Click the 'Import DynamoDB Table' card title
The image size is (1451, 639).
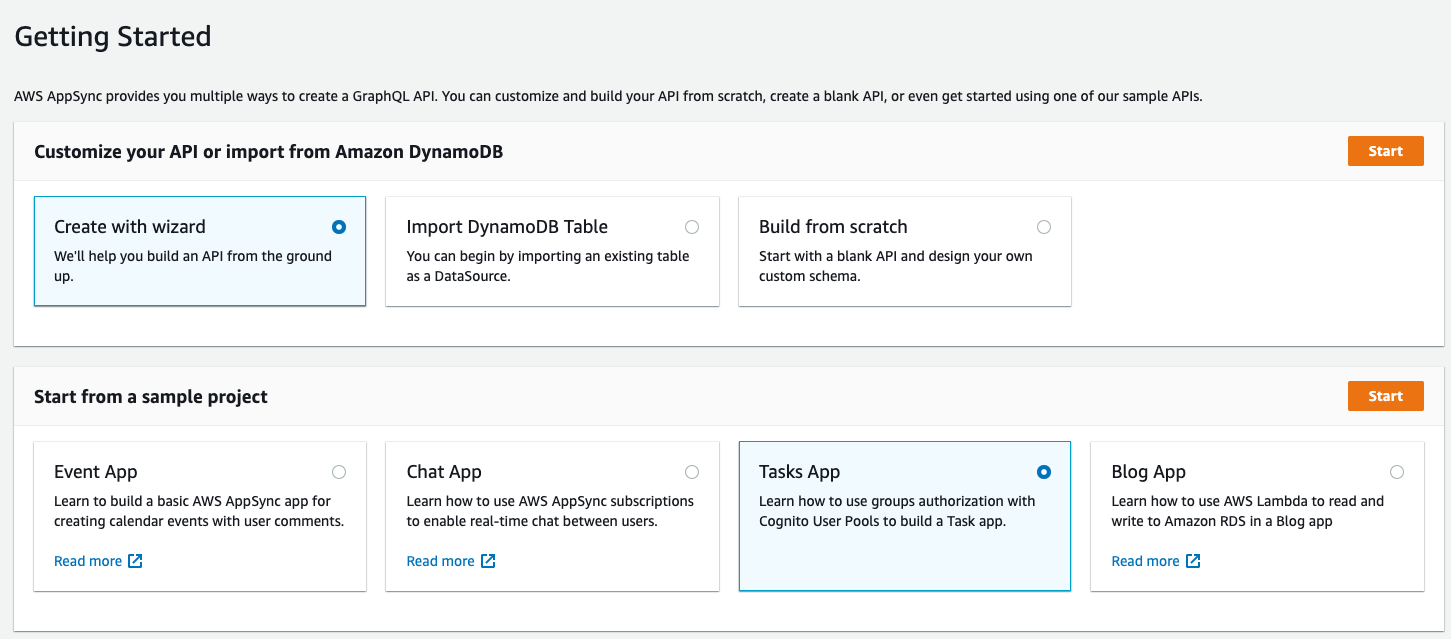click(507, 227)
